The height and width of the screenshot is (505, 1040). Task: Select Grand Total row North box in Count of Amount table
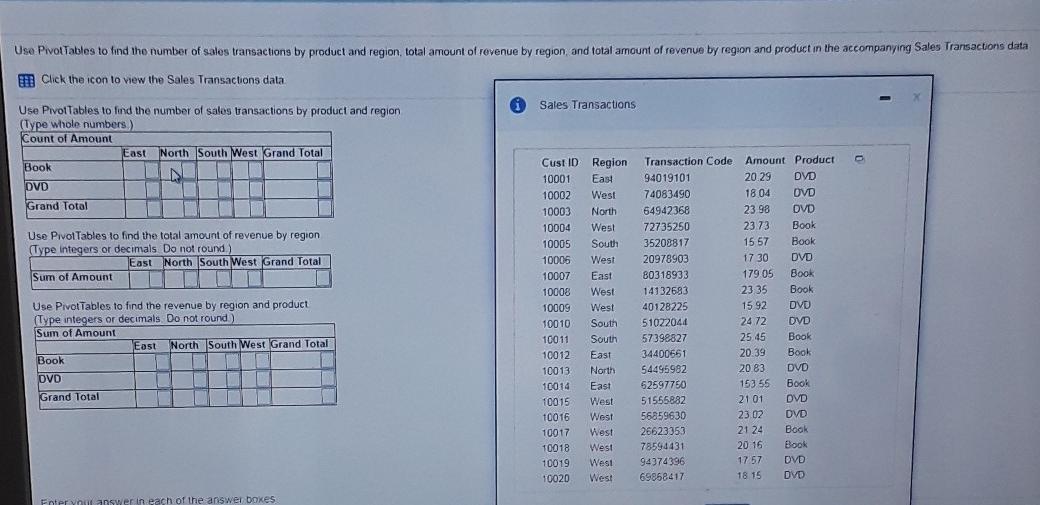(190, 208)
